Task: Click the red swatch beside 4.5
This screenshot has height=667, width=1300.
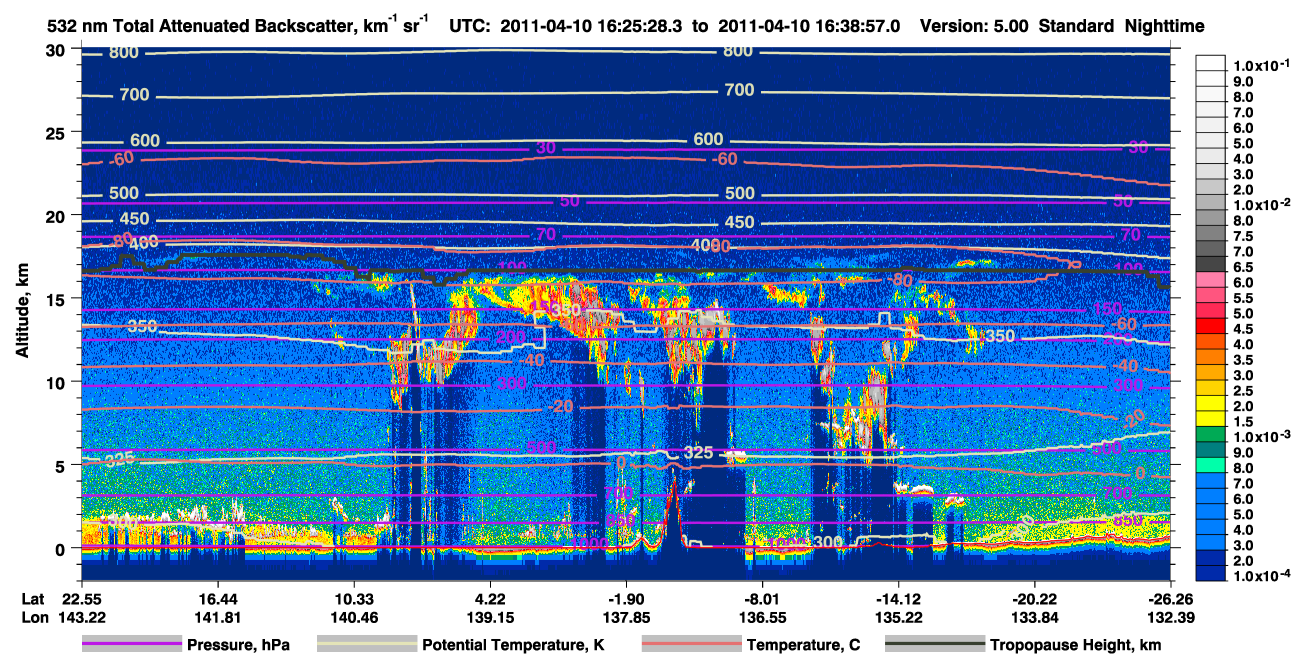Action: [x=1212, y=325]
